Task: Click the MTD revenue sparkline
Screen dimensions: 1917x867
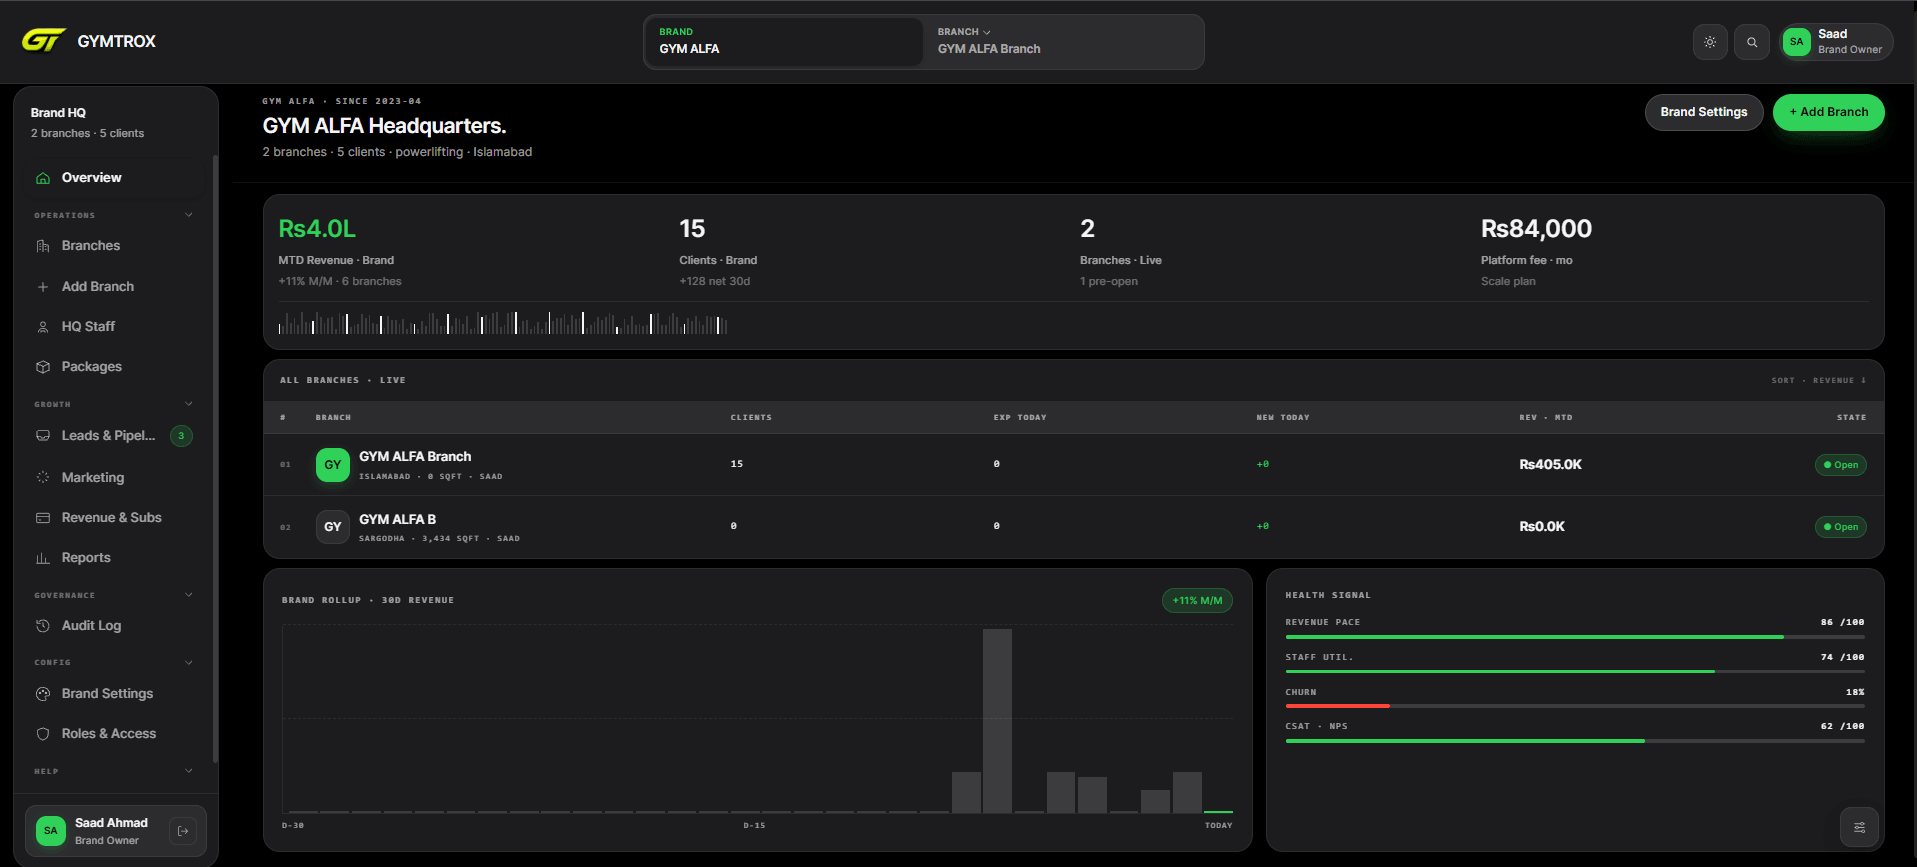Action: (x=502, y=323)
